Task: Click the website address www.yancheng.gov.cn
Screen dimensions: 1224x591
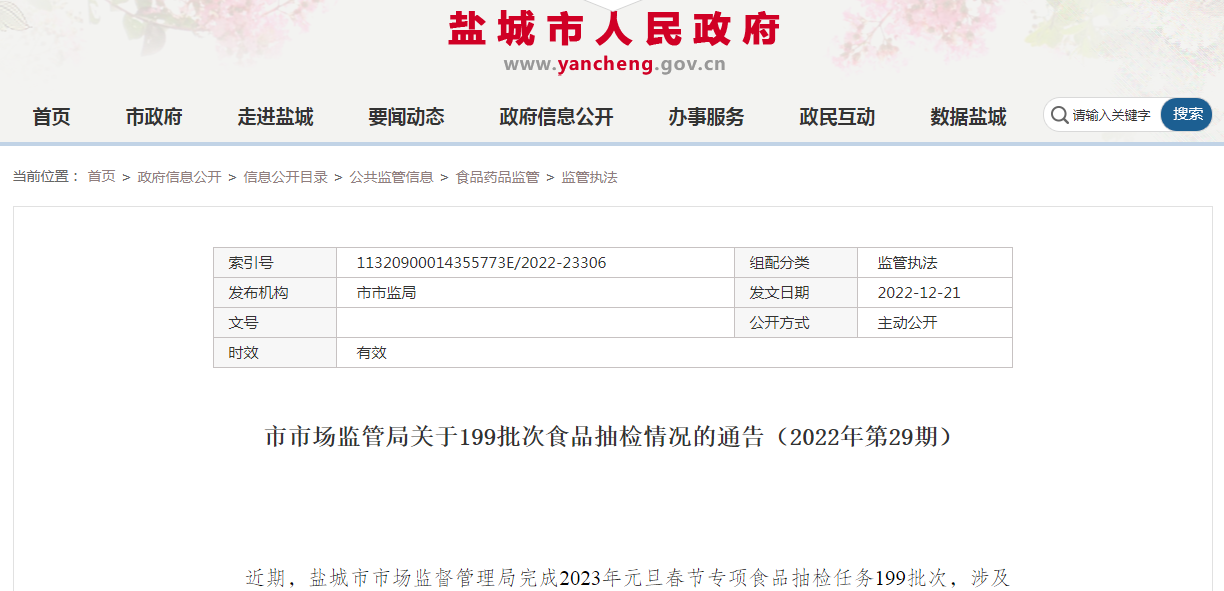Action: coord(612,66)
